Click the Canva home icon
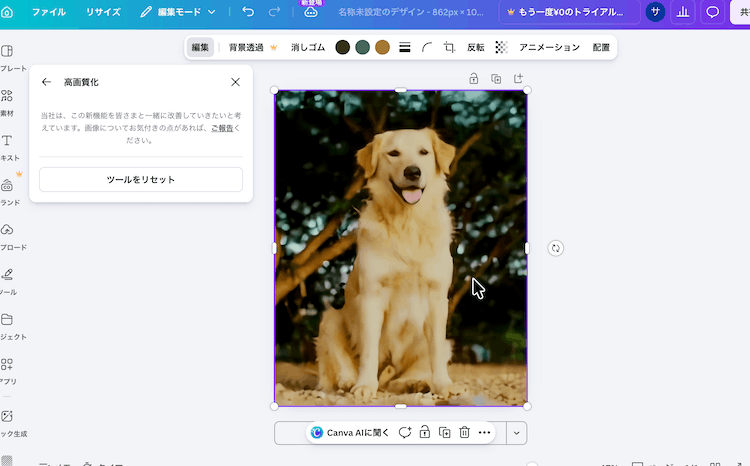 [7, 12]
